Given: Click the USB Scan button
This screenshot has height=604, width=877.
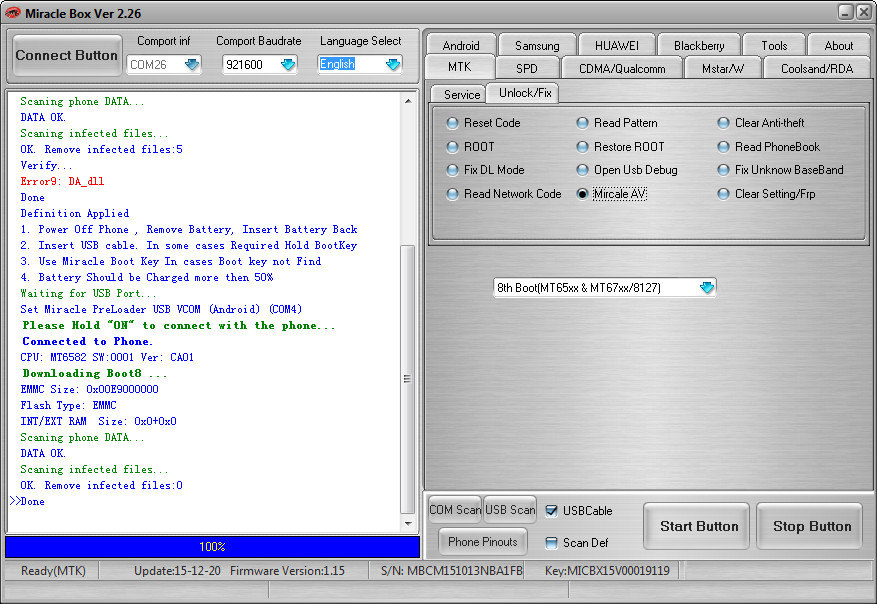Looking at the screenshot, I should click(510, 509).
